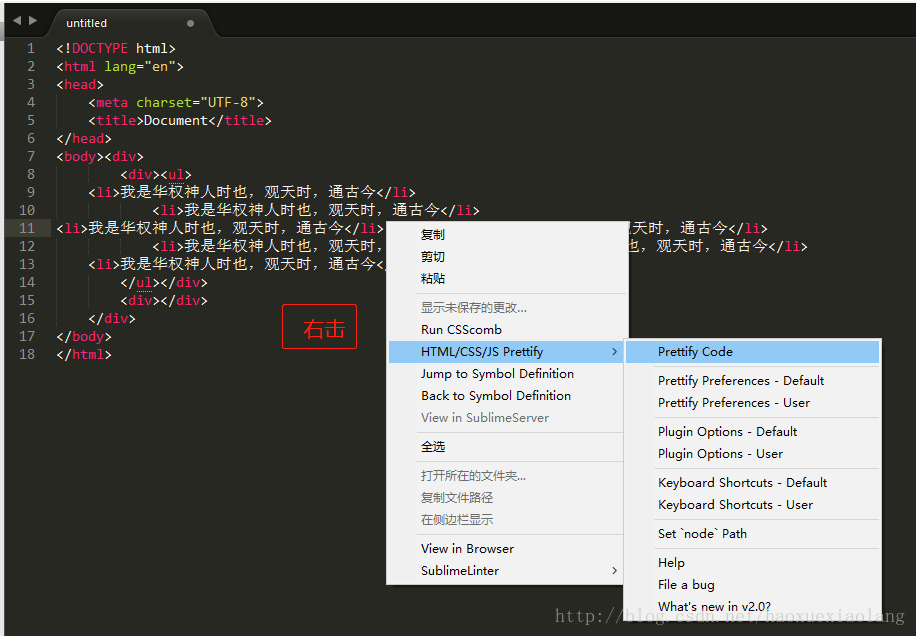Screen dimensions: 916x636
Task: Open Plugin Options - User
Action: (752, 454)
